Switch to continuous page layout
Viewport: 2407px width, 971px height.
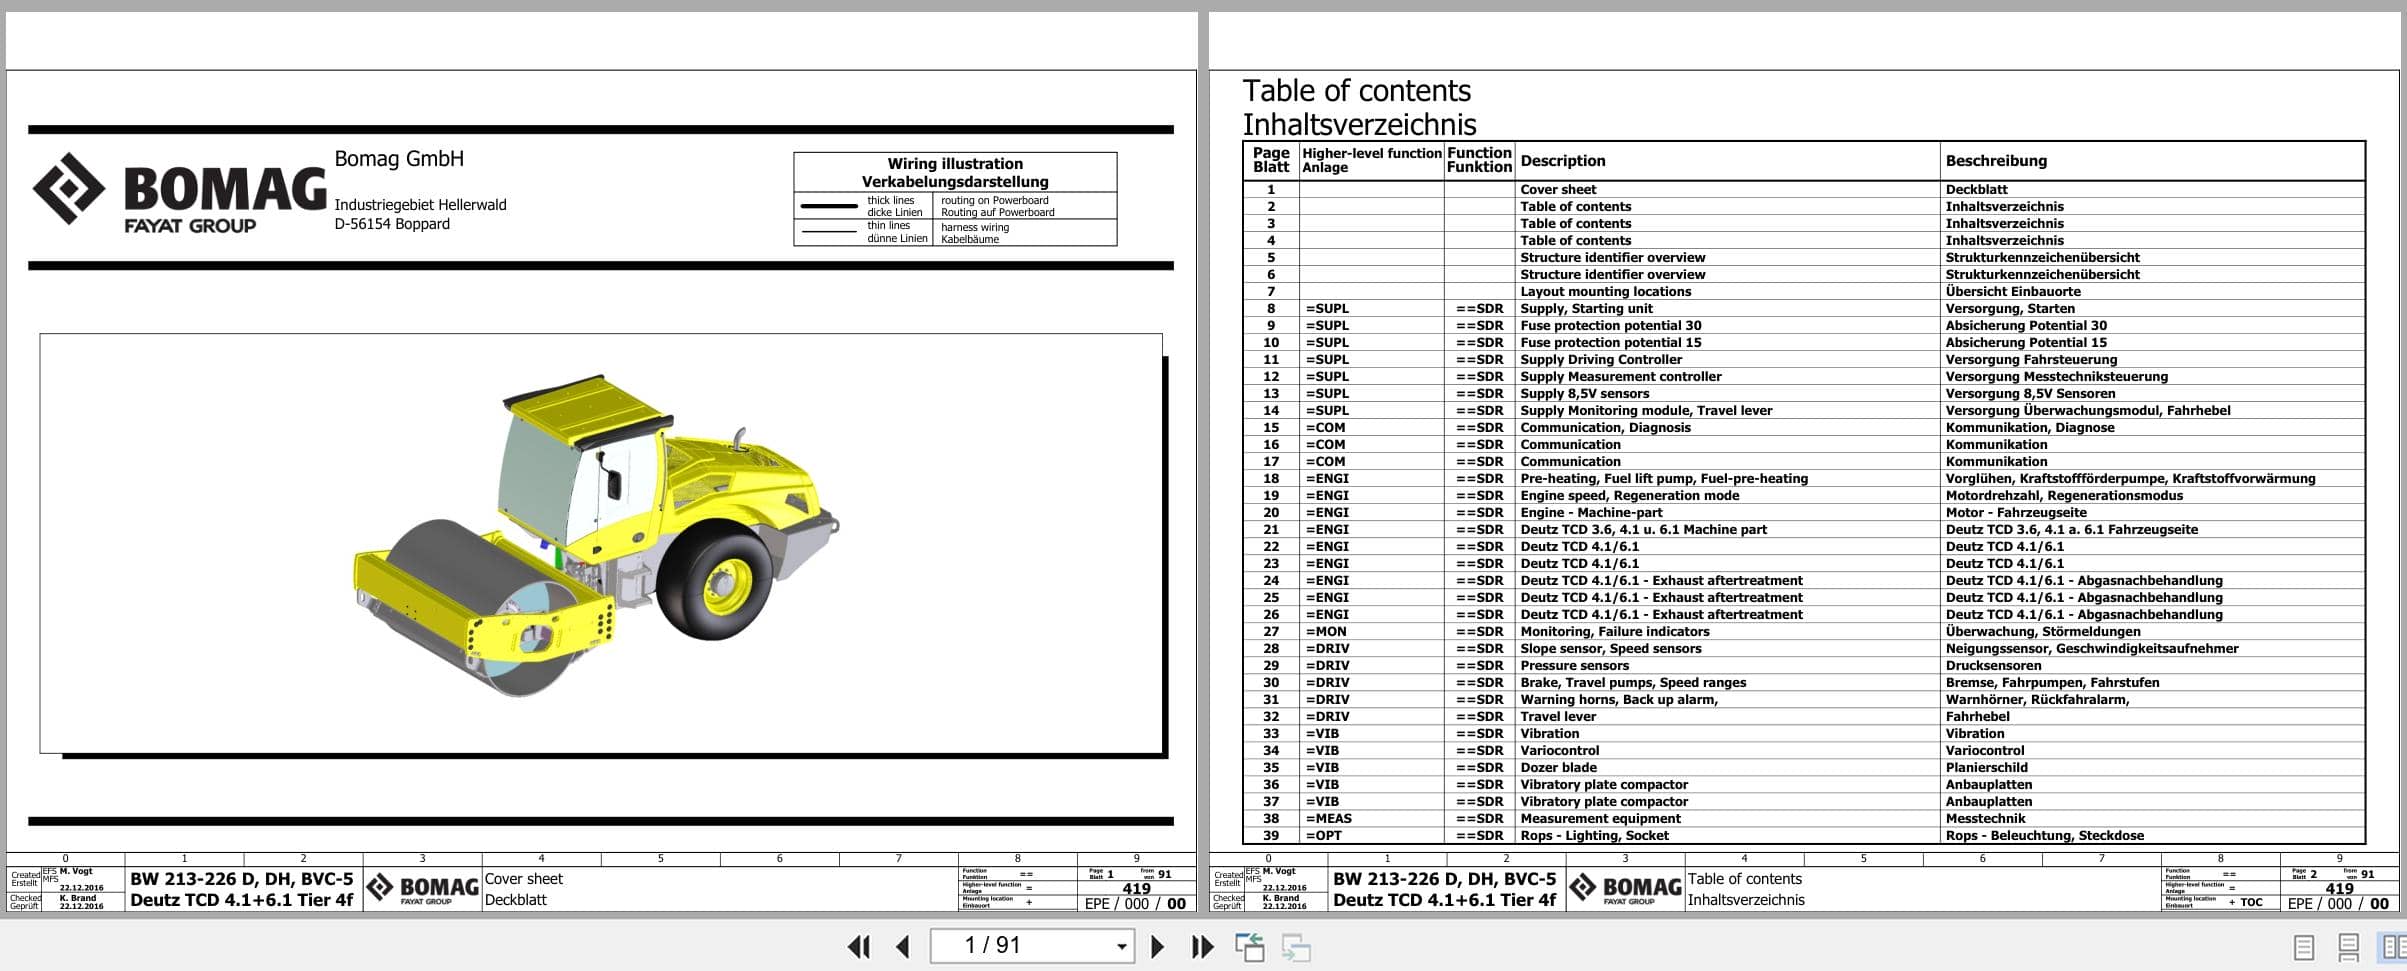[x=2348, y=946]
